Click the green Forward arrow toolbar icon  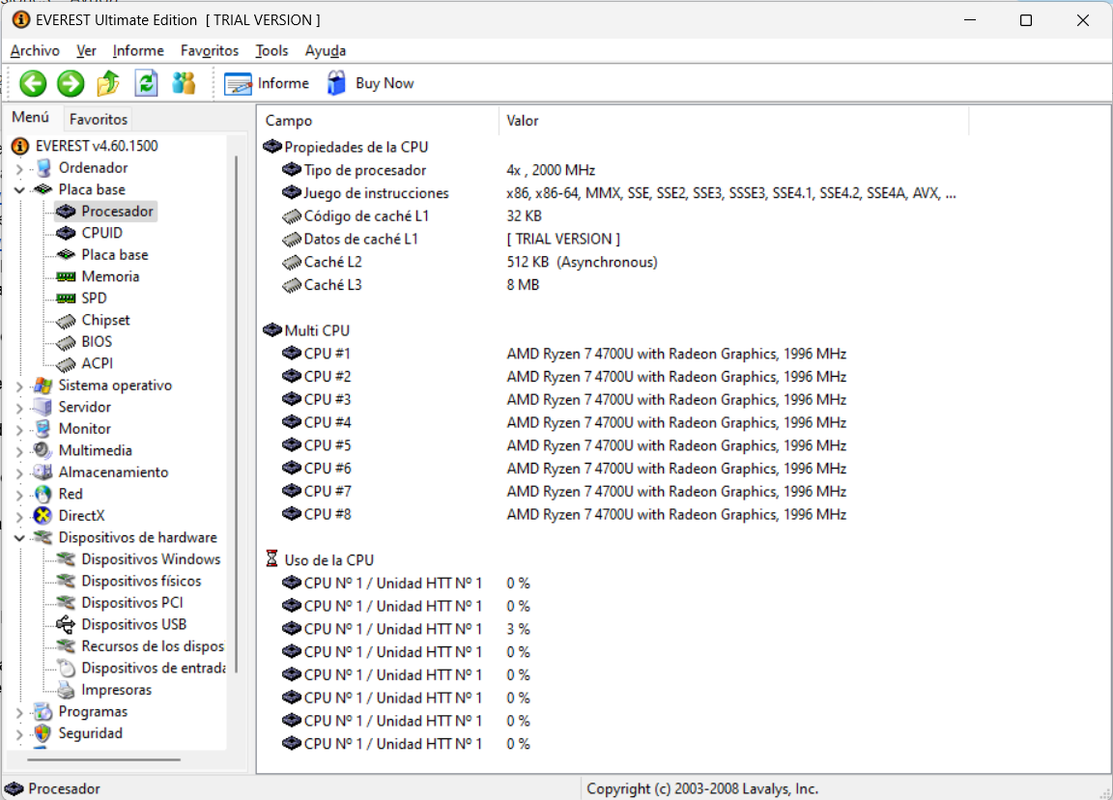(70, 84)
